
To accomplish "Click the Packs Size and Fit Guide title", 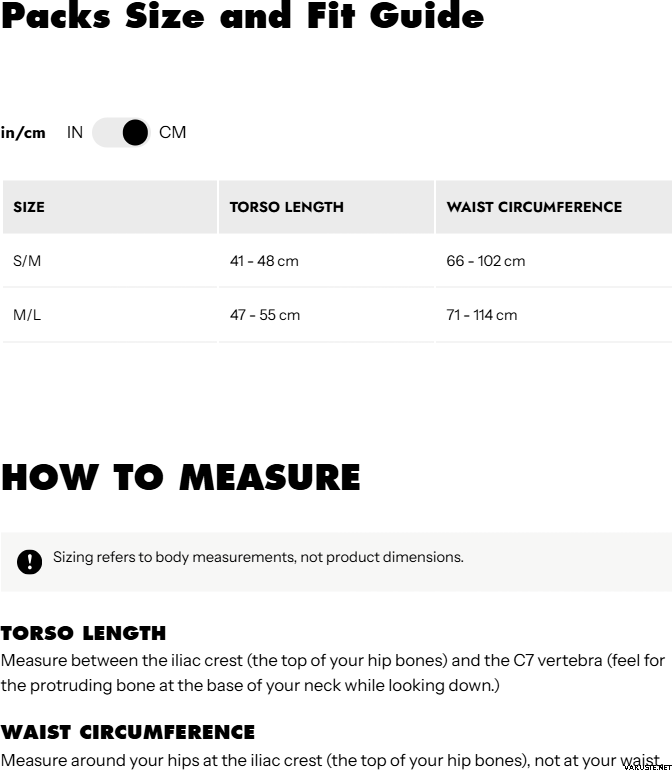I will tap(242, 17).
